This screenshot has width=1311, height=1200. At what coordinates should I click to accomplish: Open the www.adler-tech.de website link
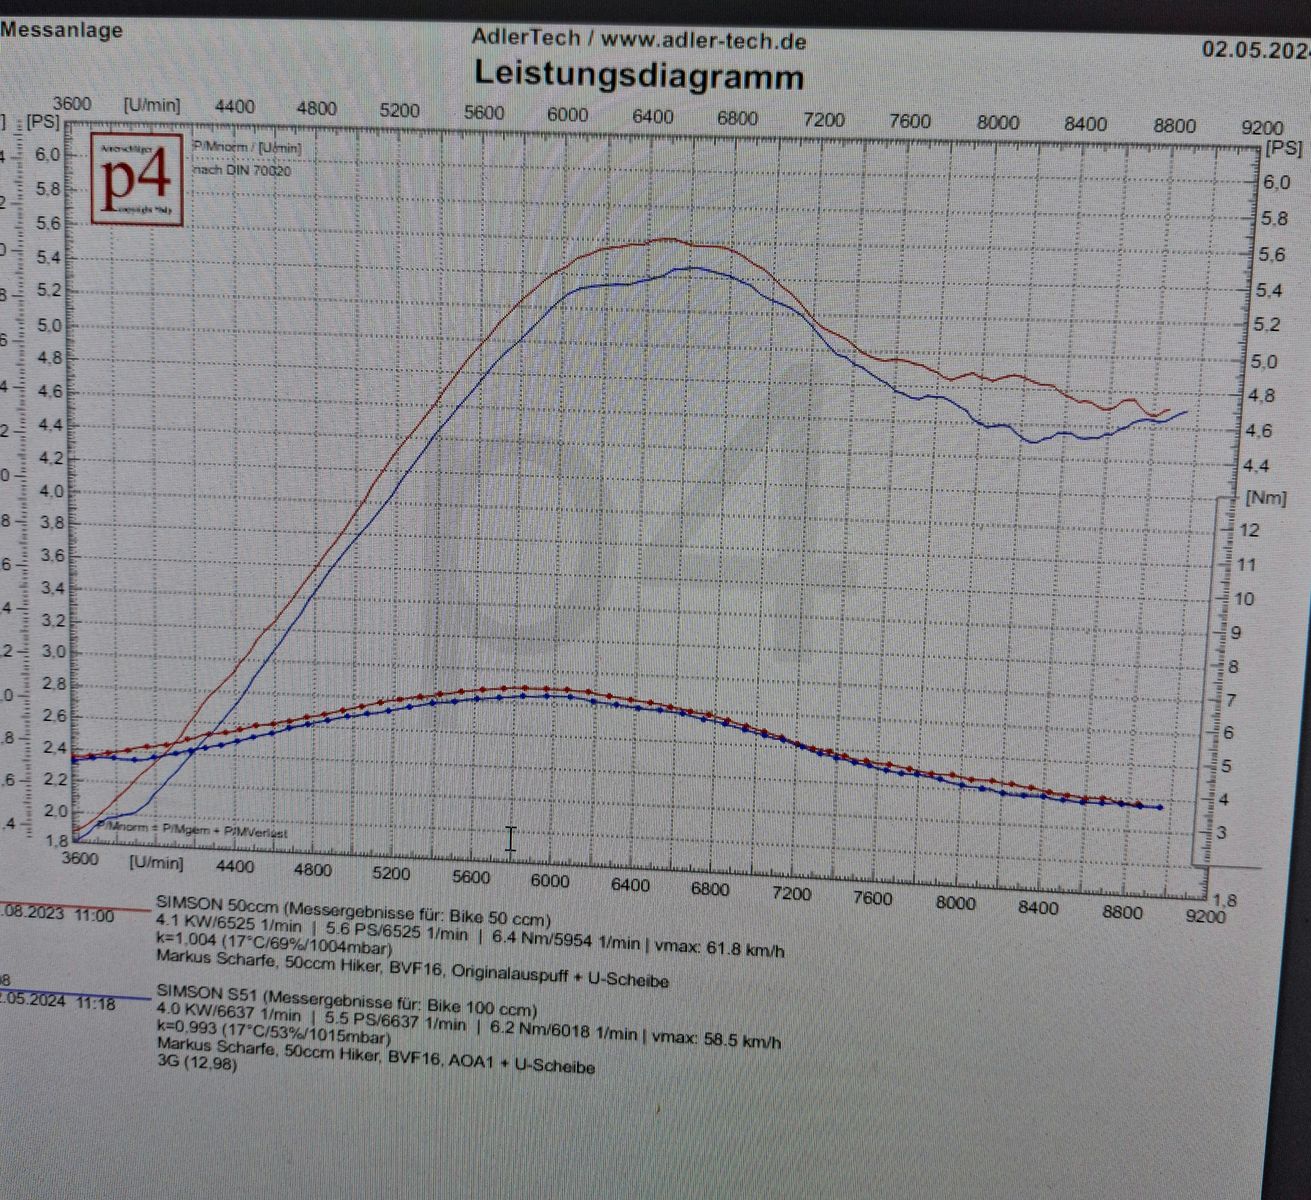click(x=703, y=41)
